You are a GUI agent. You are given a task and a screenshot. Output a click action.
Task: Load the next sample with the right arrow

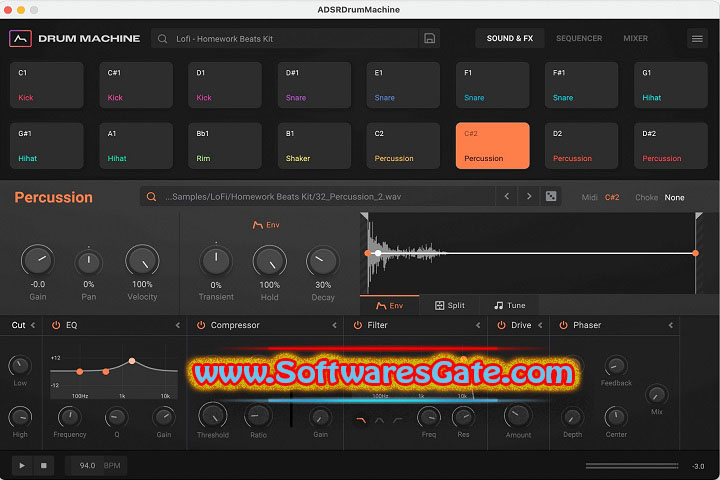(529, 196)
